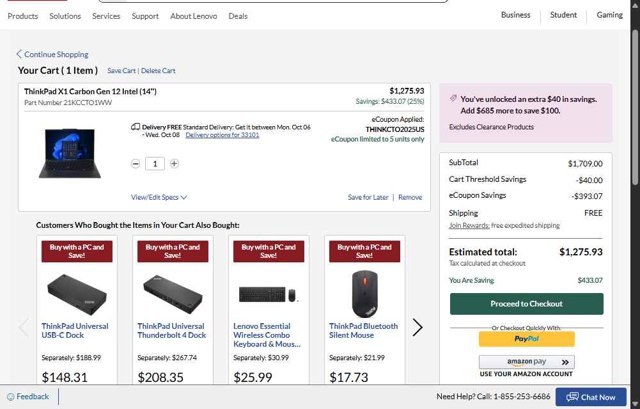The width and height of the screenshot is (640, 409).
Task: Click Proceed to Checkout button
Action: (527, 304)
